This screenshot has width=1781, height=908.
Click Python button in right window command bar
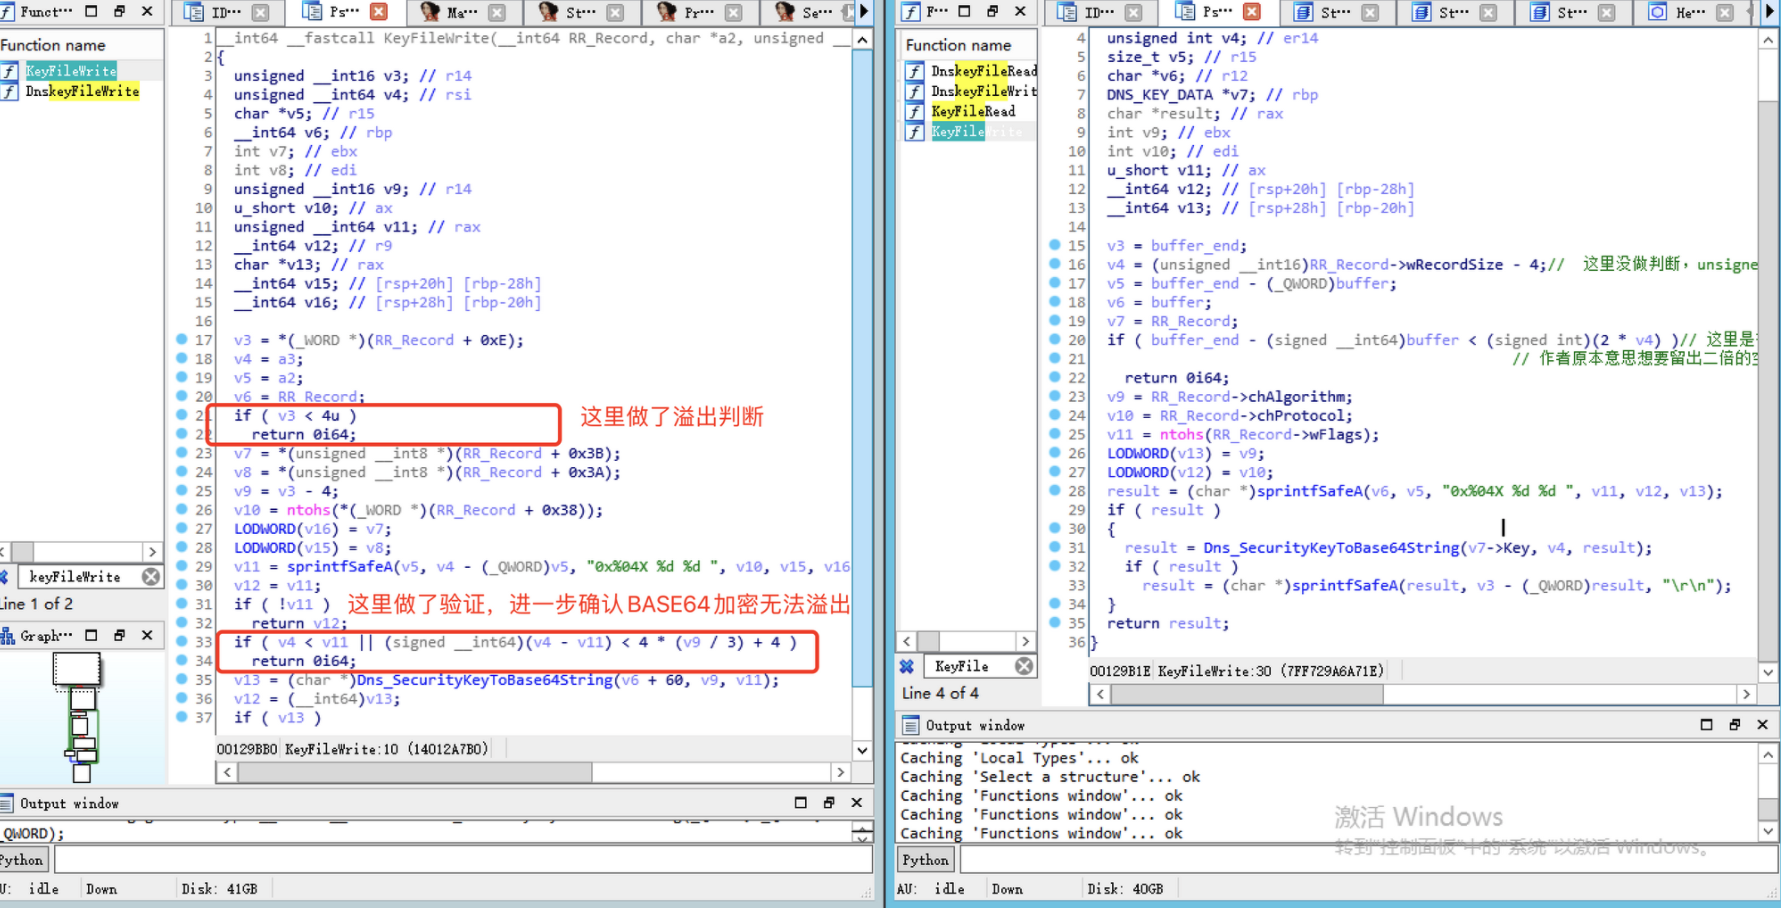click(x=925, y=860)
